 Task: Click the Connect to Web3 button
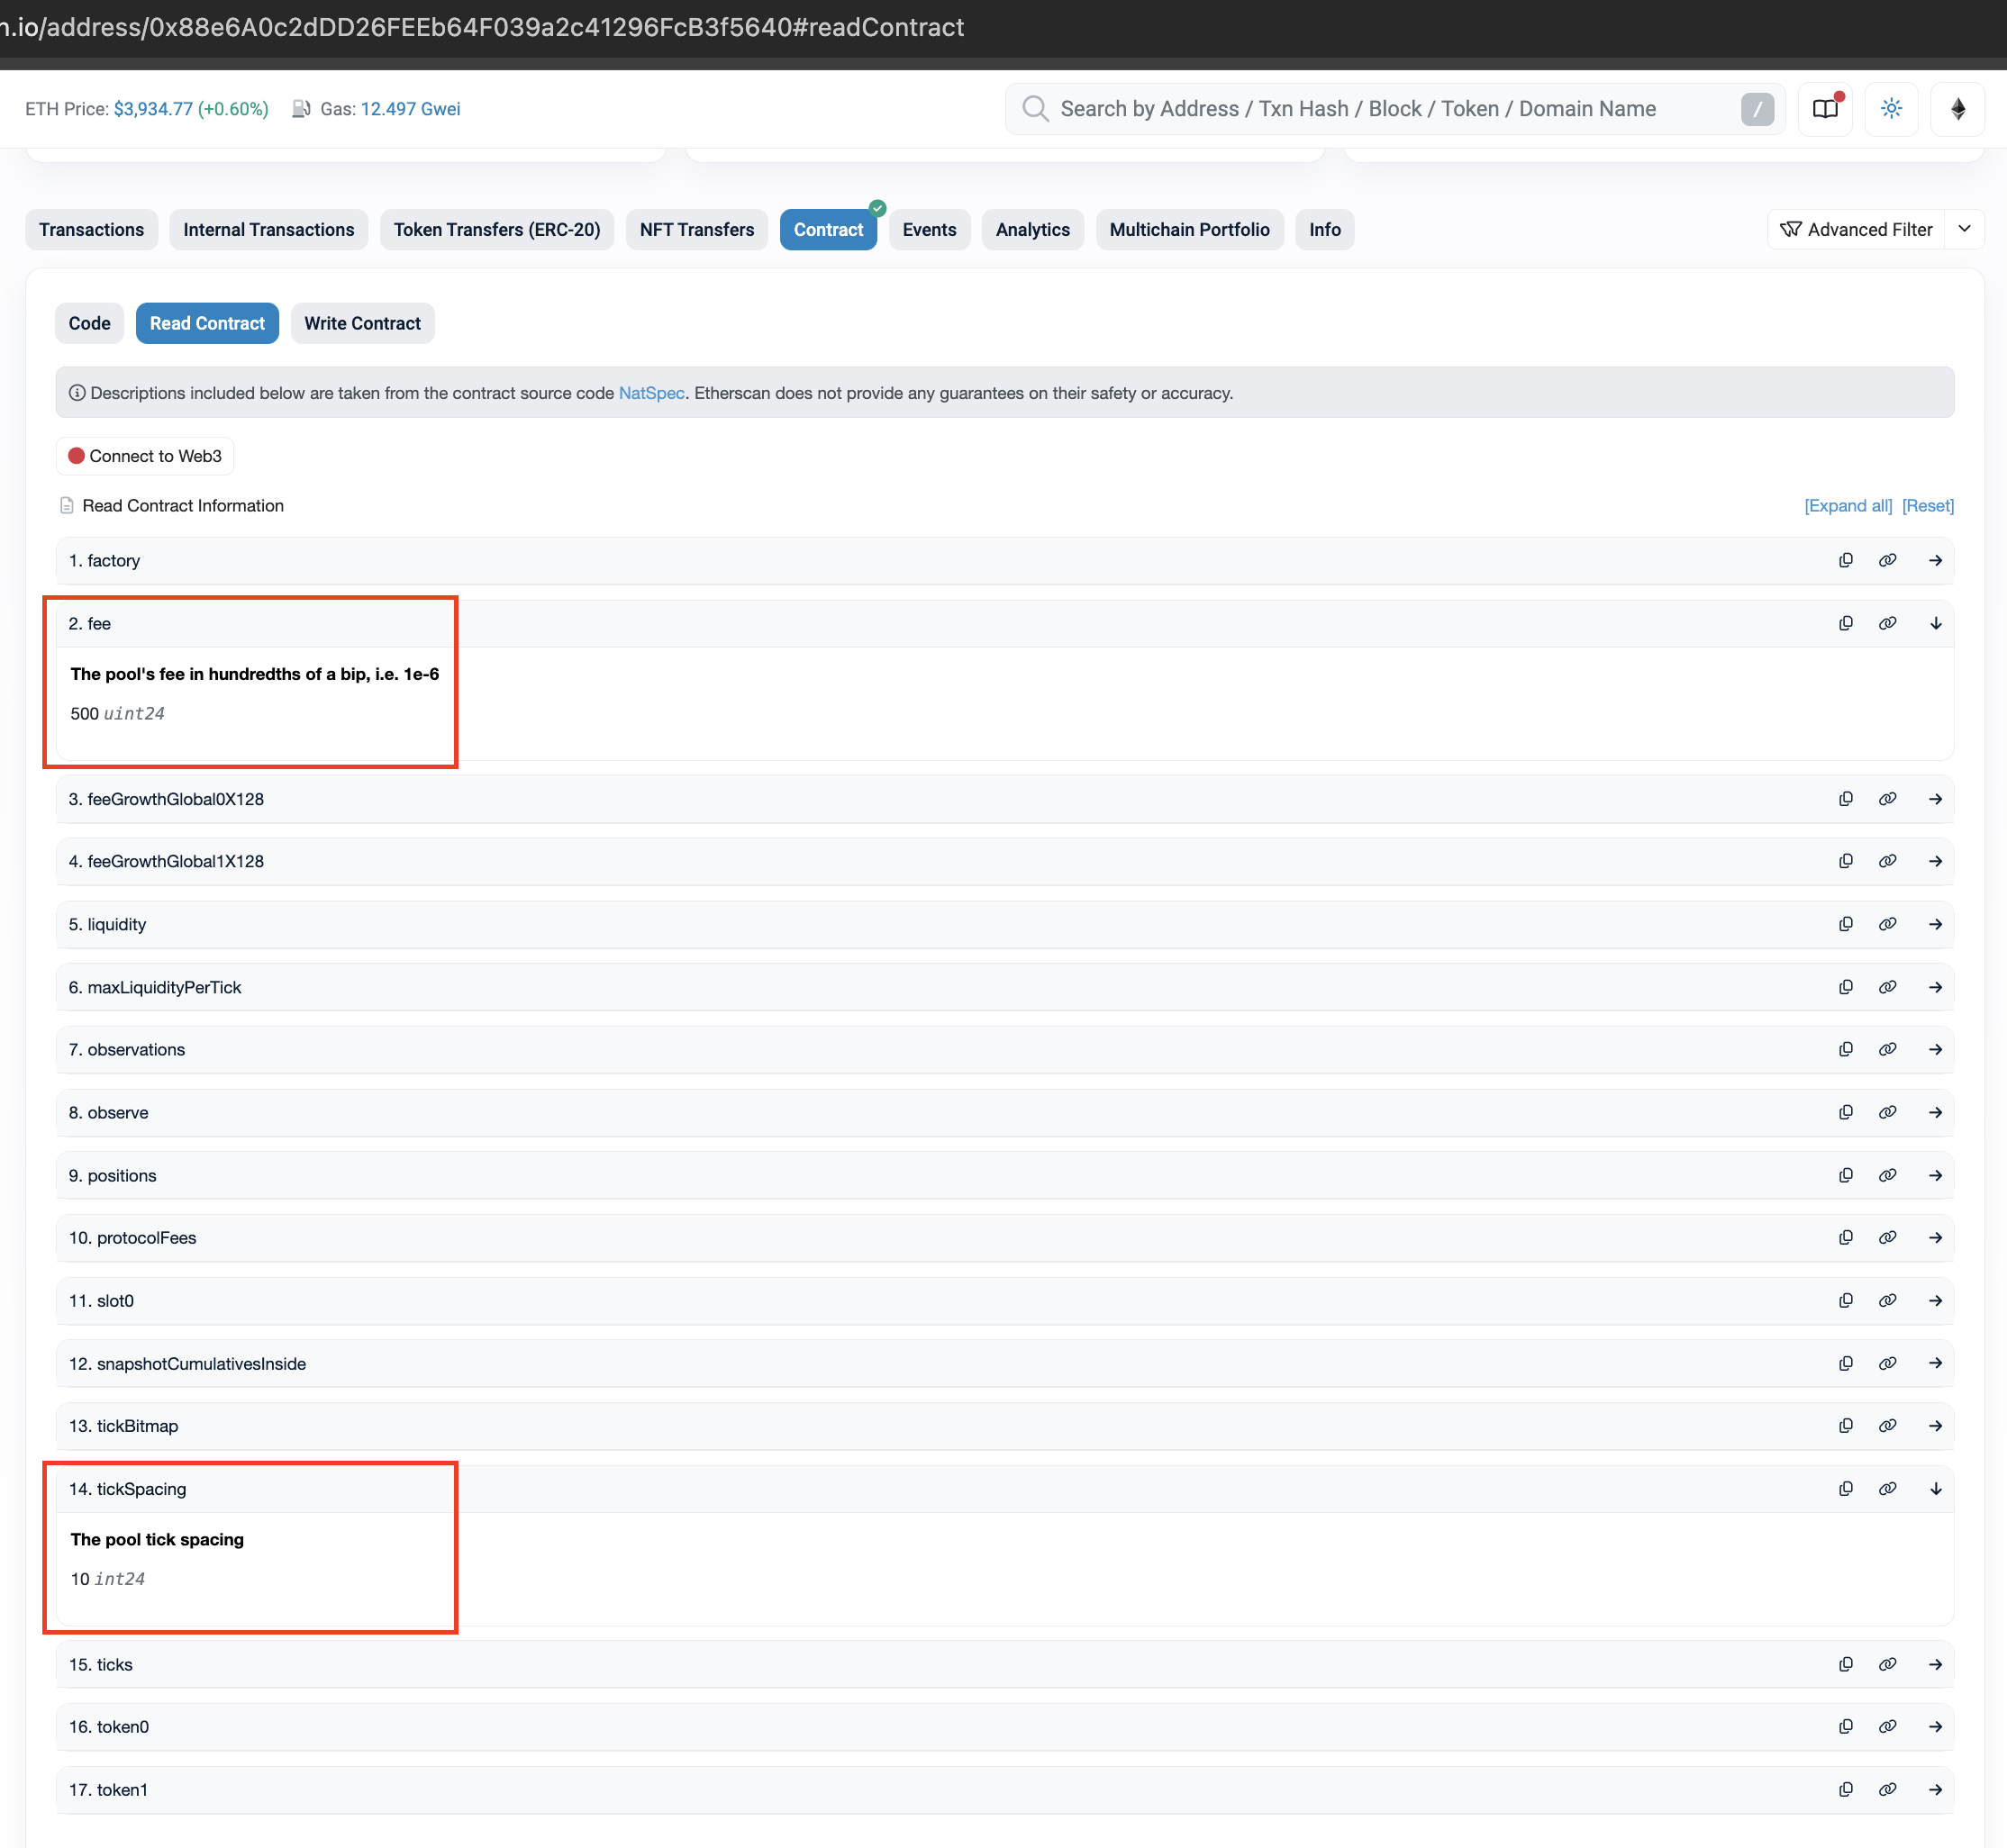click(x=145, y=456)
